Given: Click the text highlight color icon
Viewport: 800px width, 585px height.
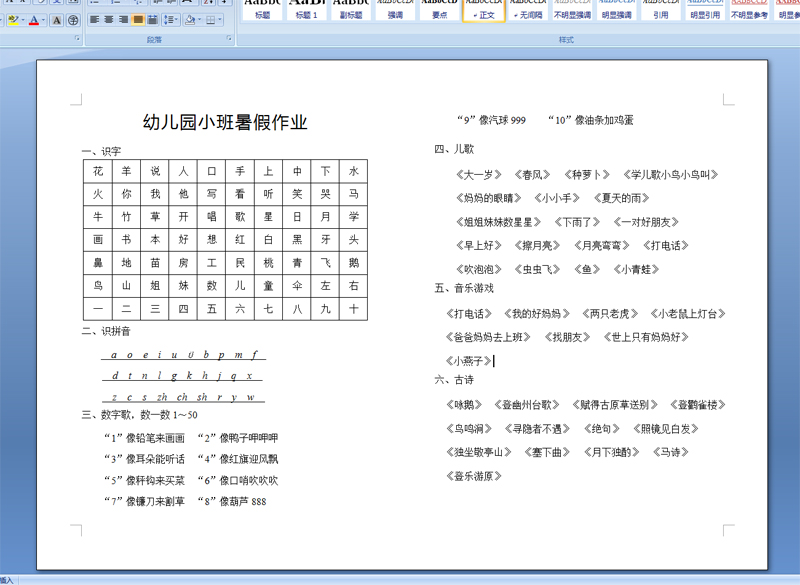Looking at the screenshot, I should coord(13,20).
